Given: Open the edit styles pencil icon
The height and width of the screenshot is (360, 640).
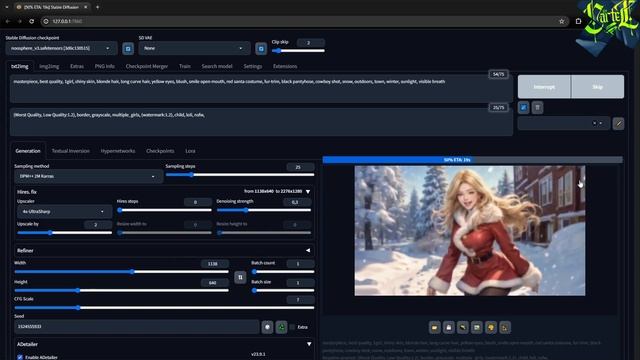Looking at the screenshot, I should coord(618,123).
